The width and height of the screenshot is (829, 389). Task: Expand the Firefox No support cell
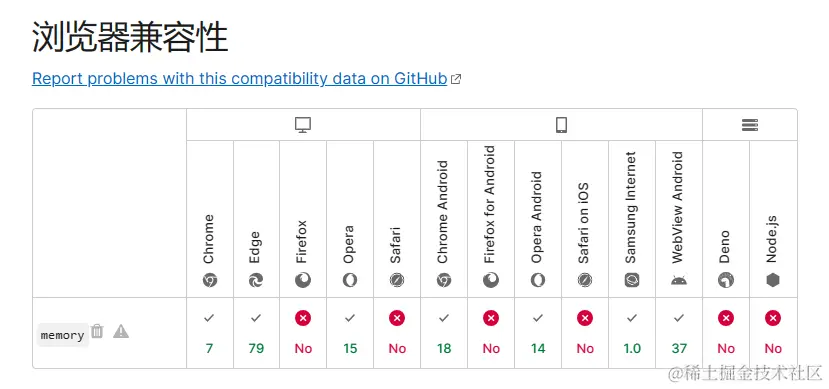(x=303, y=333)
